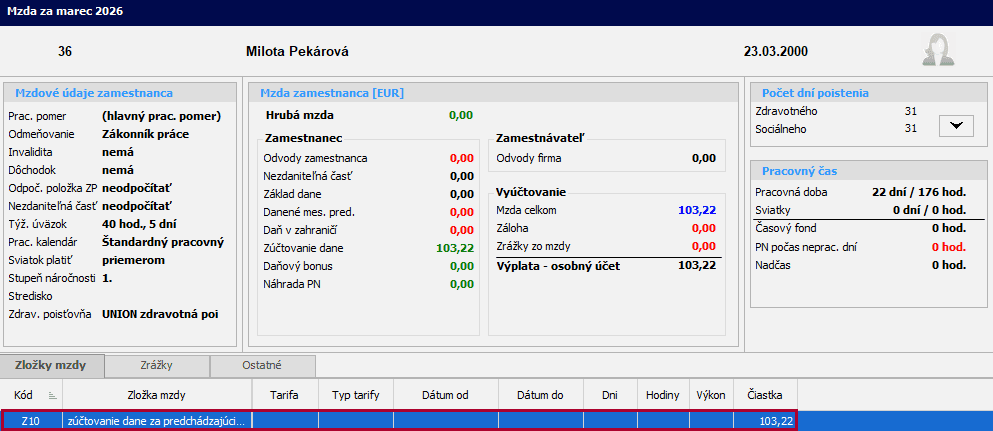Switch to the Zrážky tab
Image resolution: width=993 pixels, height=431 pixels.
pyautogui.click(x=158, y=366)
